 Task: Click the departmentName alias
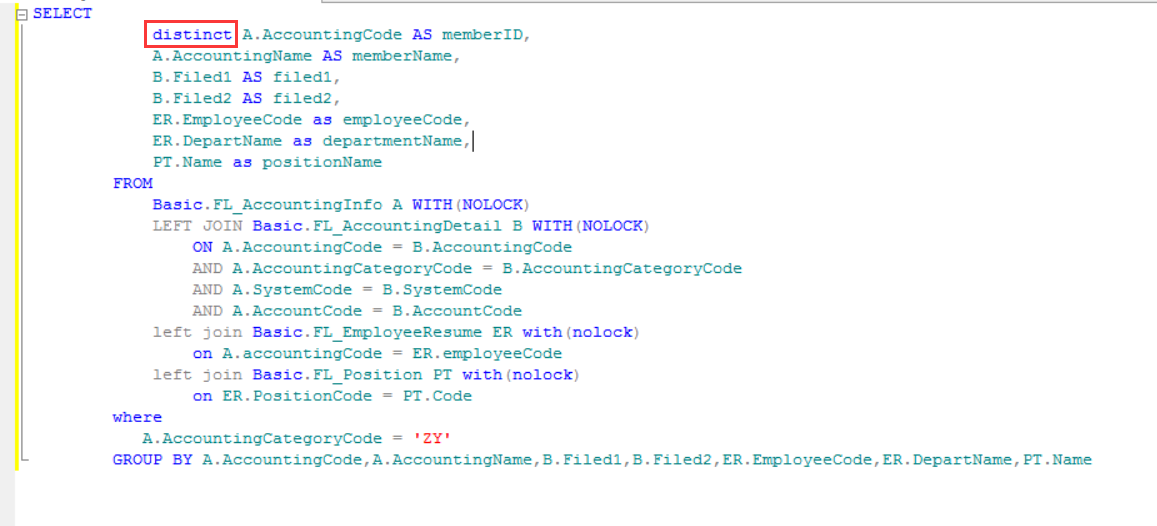tap(393, 141)
